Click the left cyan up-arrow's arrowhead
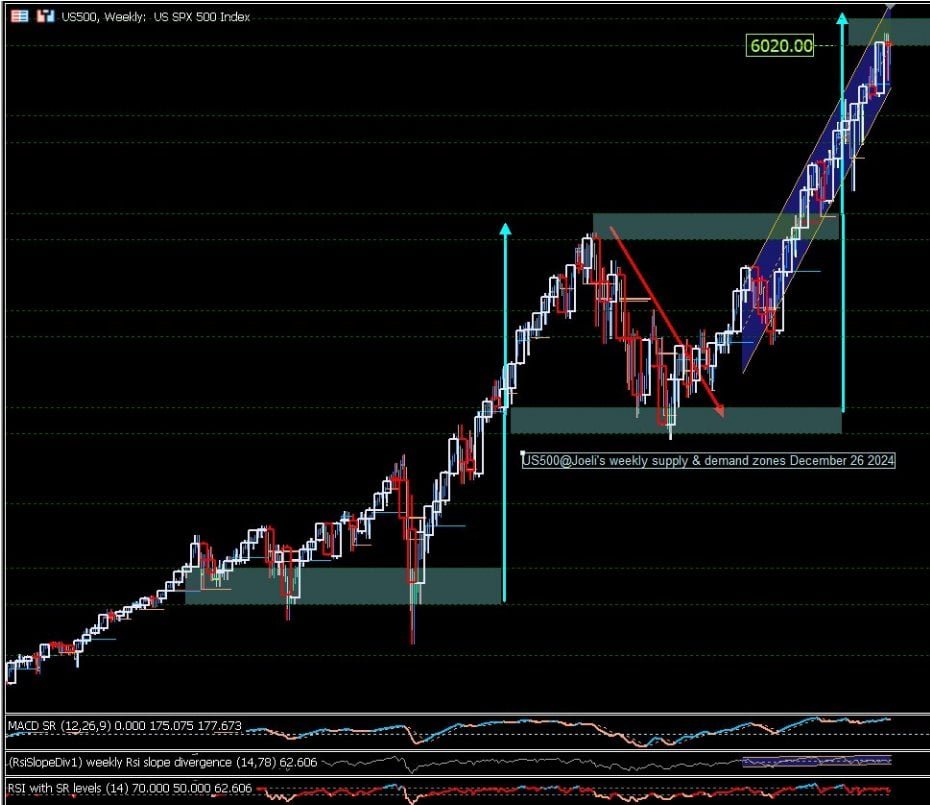930x805 pixels. (x=505, y=230)
